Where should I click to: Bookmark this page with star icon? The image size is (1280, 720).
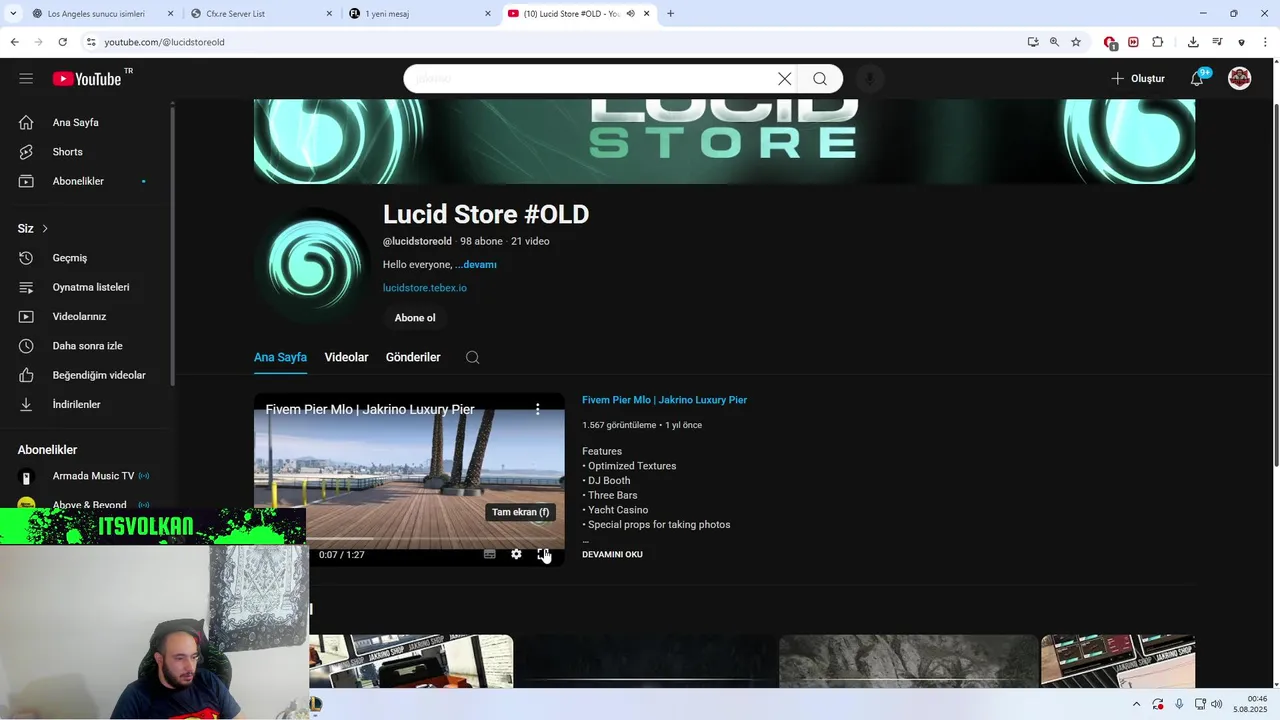(x=1076, y=42)
